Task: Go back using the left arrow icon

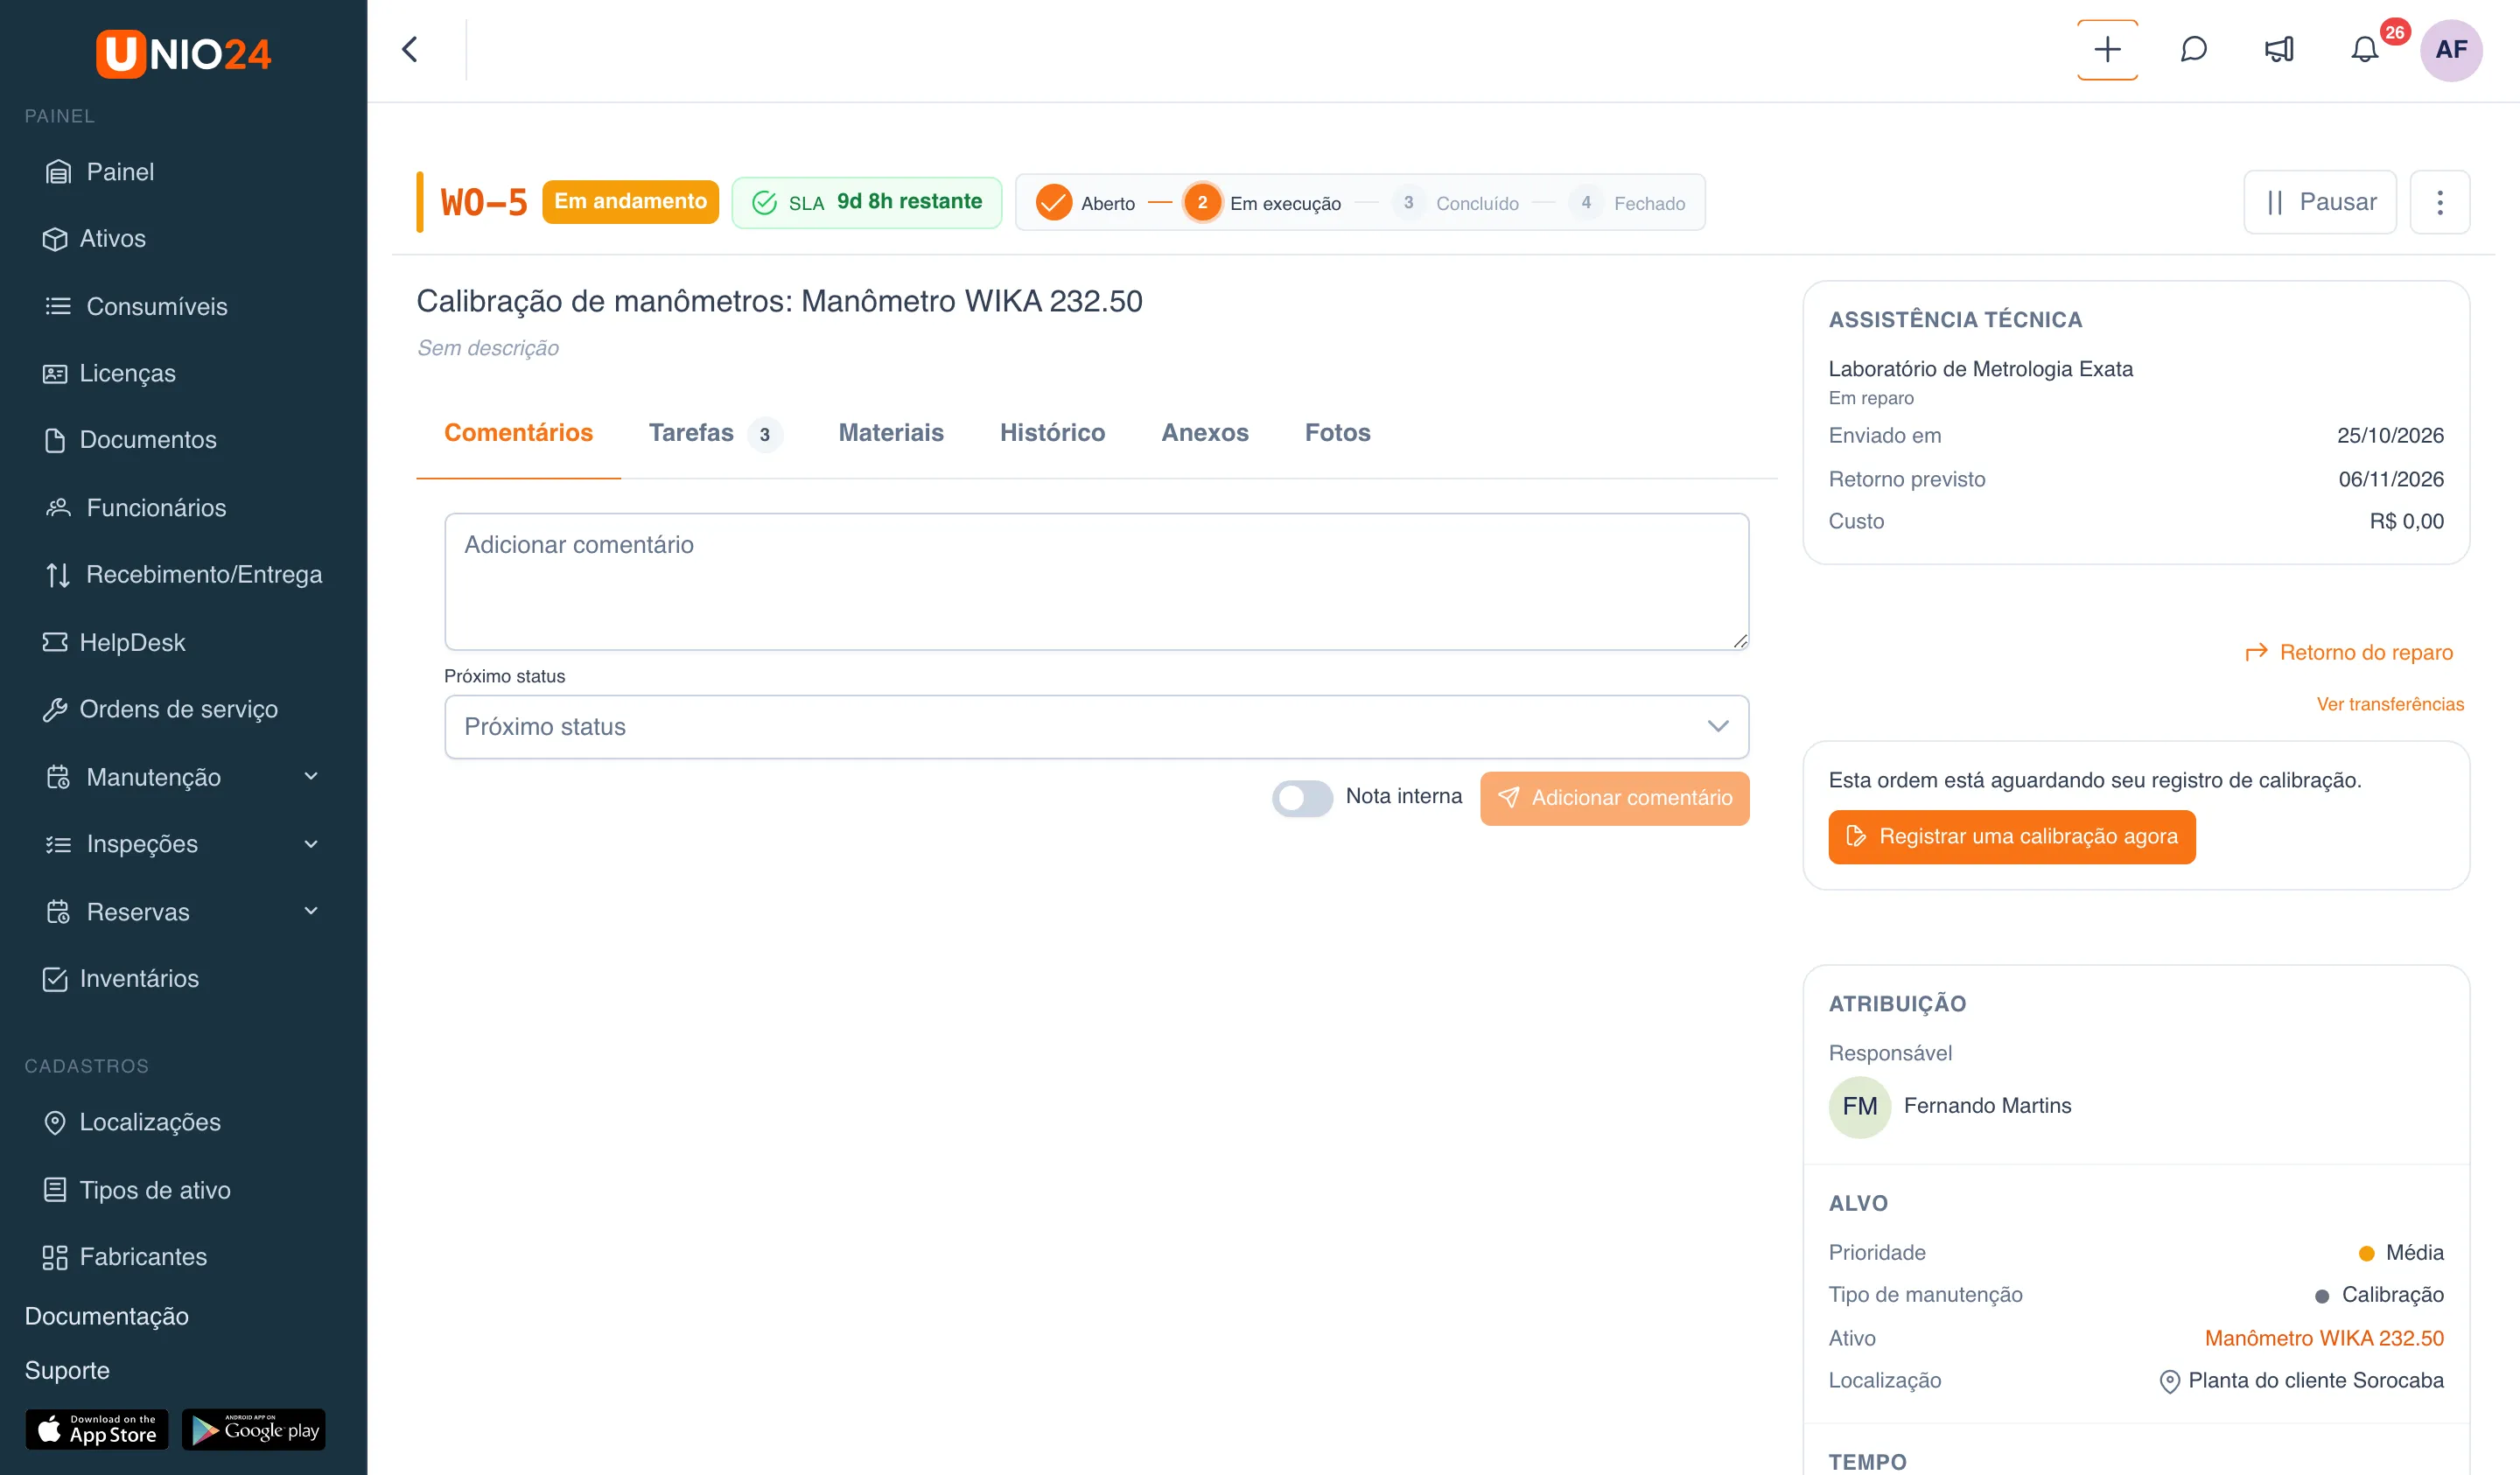Action: pos(410,49)
